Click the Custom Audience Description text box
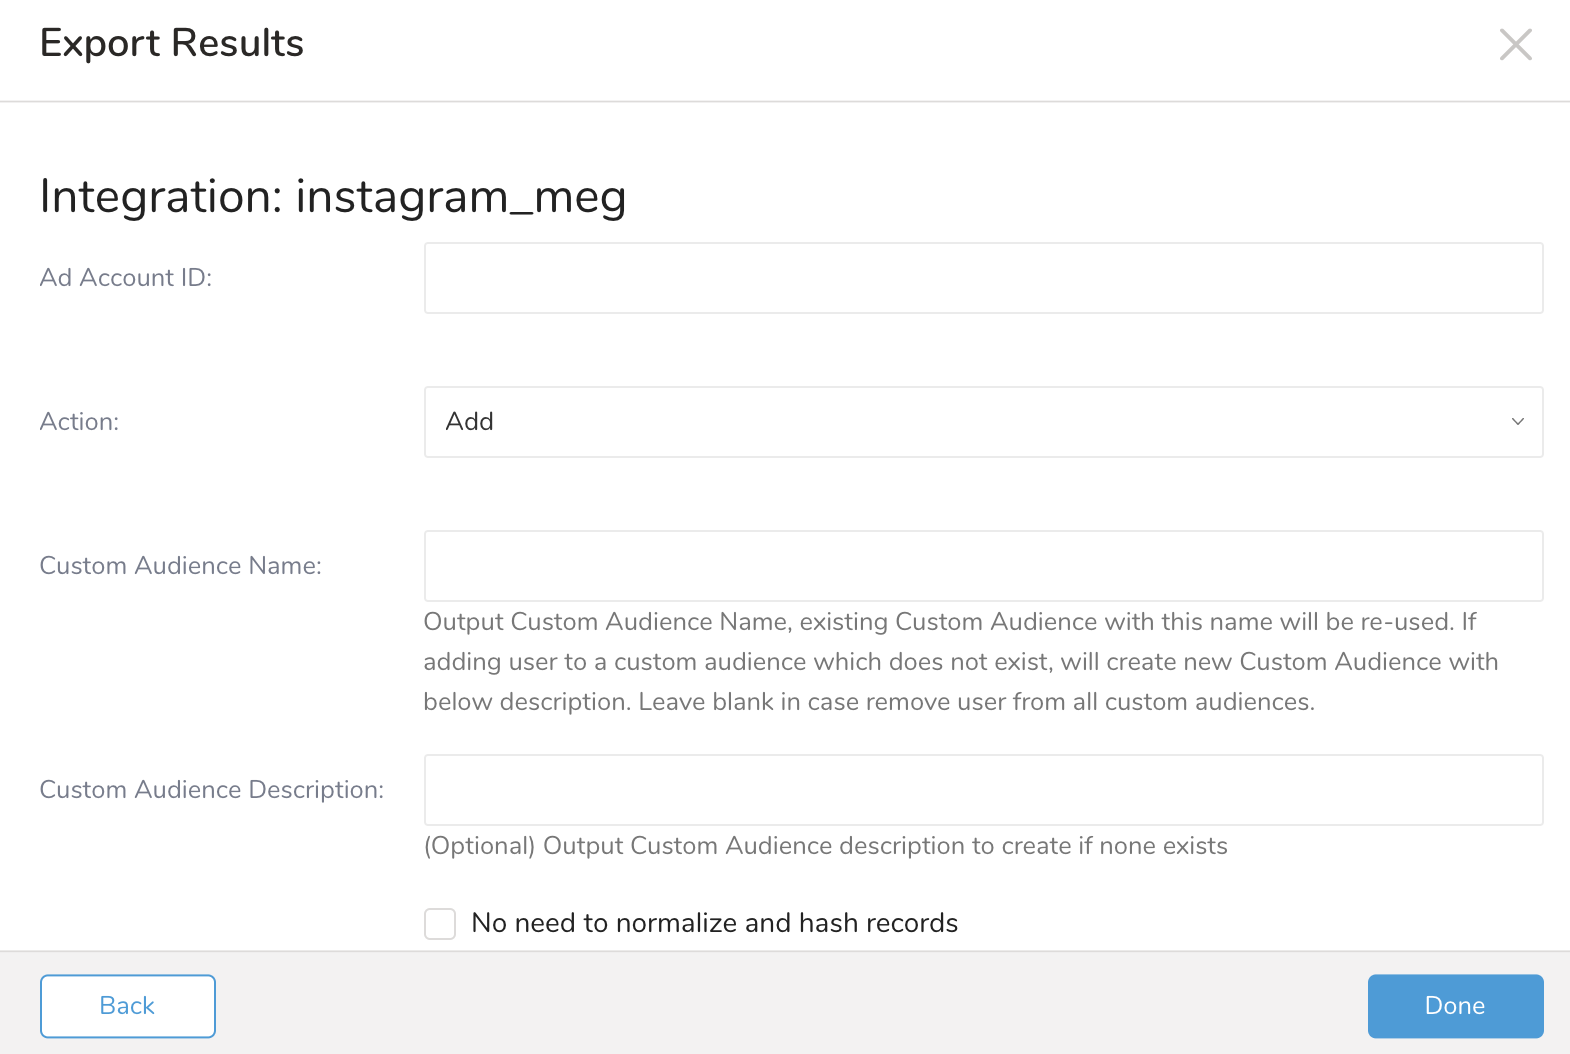 [983, 790]
